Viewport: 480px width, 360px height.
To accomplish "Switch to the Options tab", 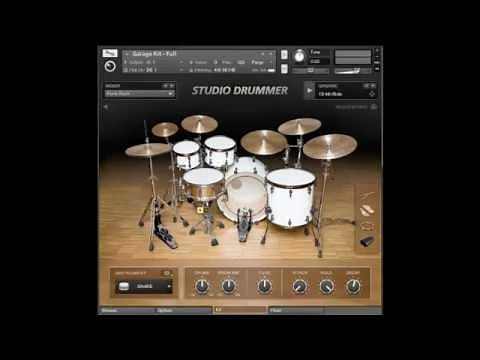I will click(x=184, y=310).
